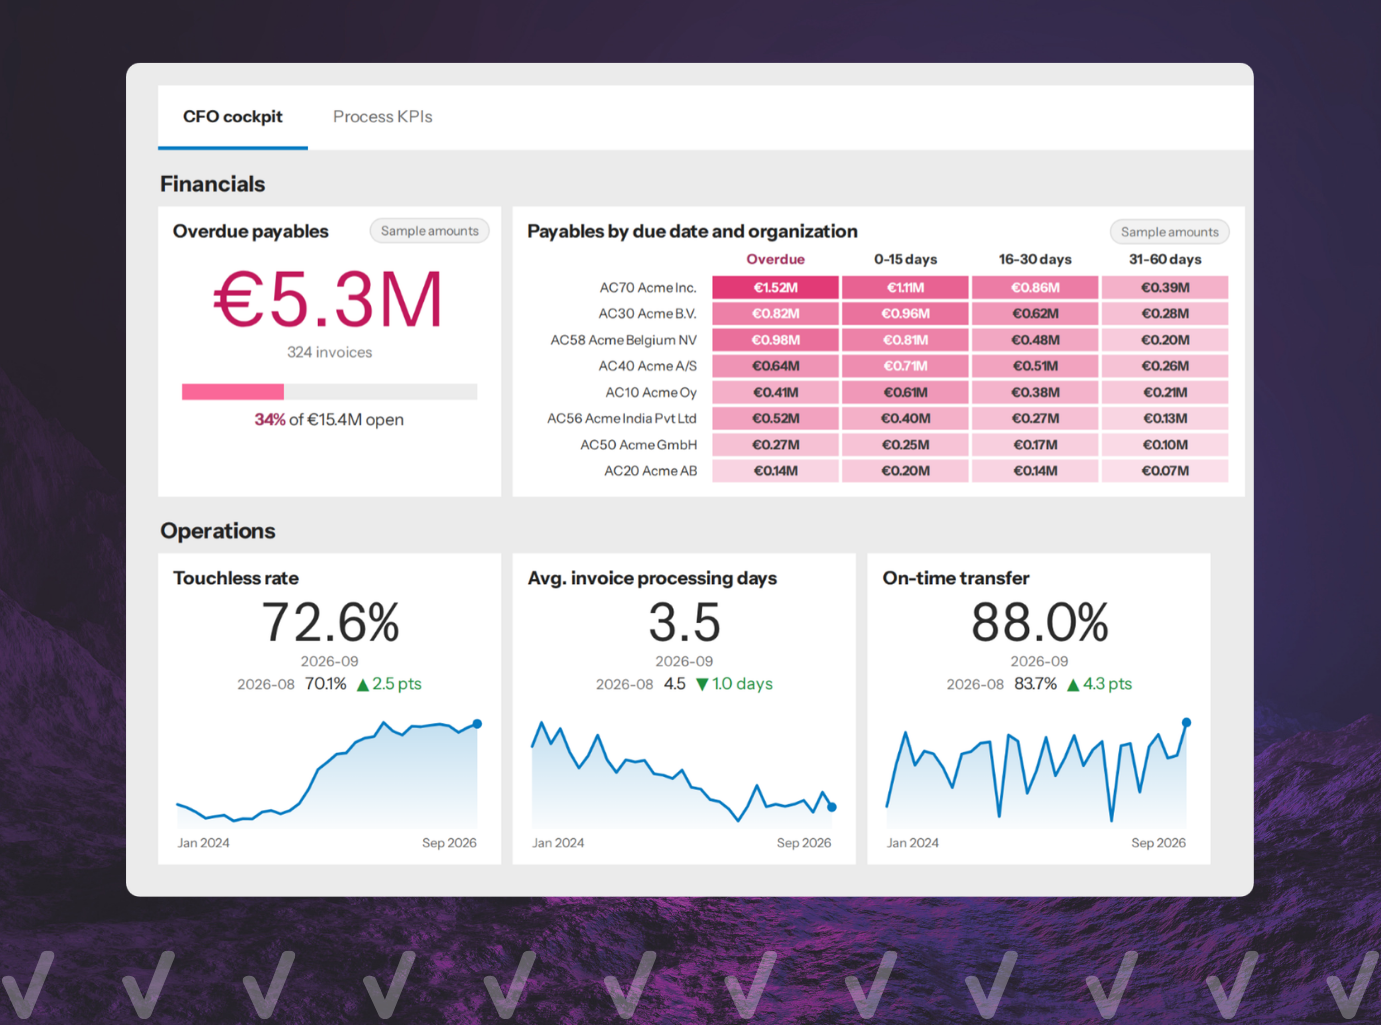Select the CFO cockpit tab
Viewport: 1381px width, 1025px height.
pyautogui.click(x=233, y=117)
